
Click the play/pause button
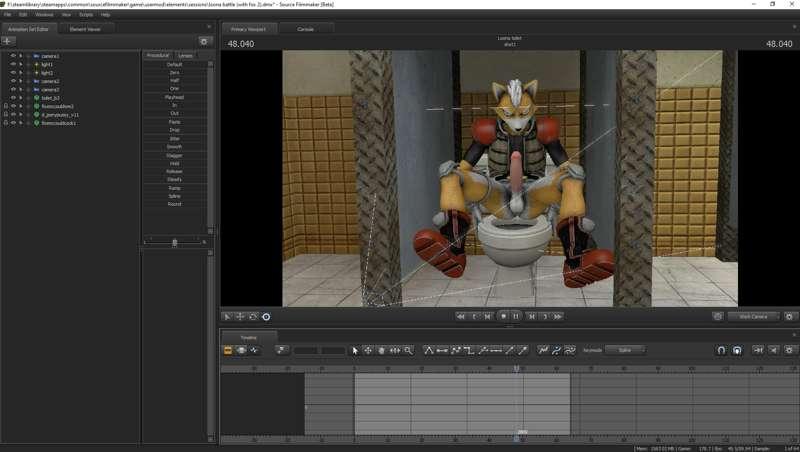point(516,317)
